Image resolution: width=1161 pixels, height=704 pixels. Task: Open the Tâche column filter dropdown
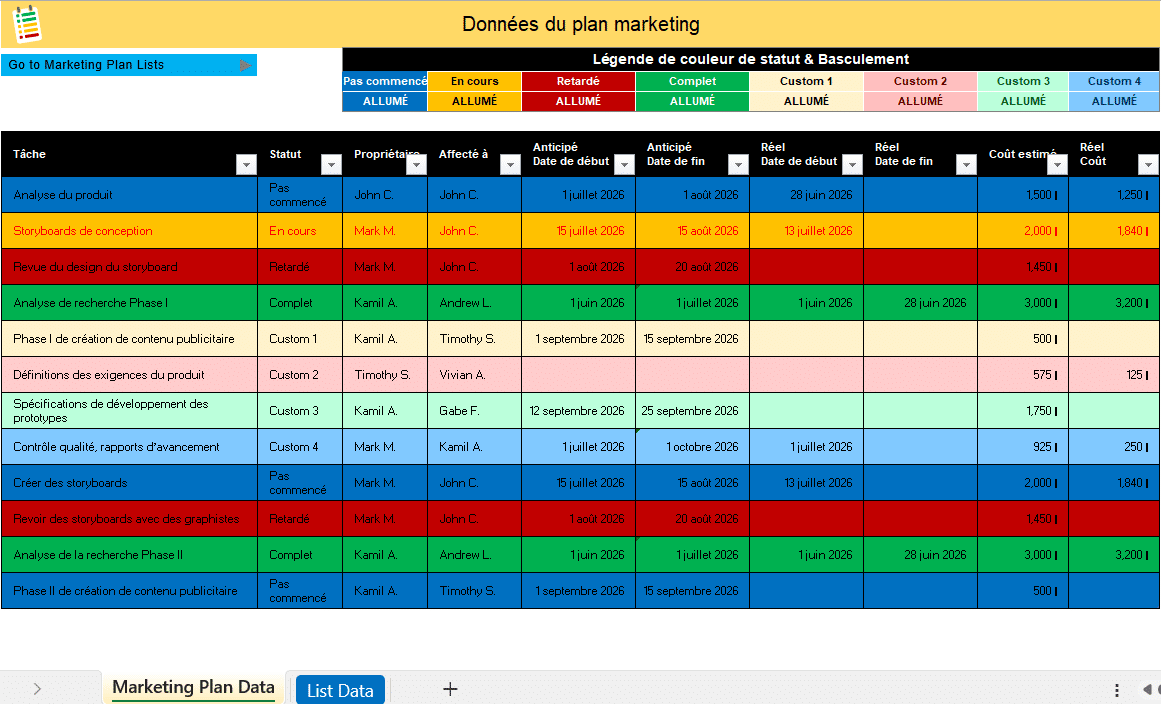pyautogui.click(x=246, y=165)
